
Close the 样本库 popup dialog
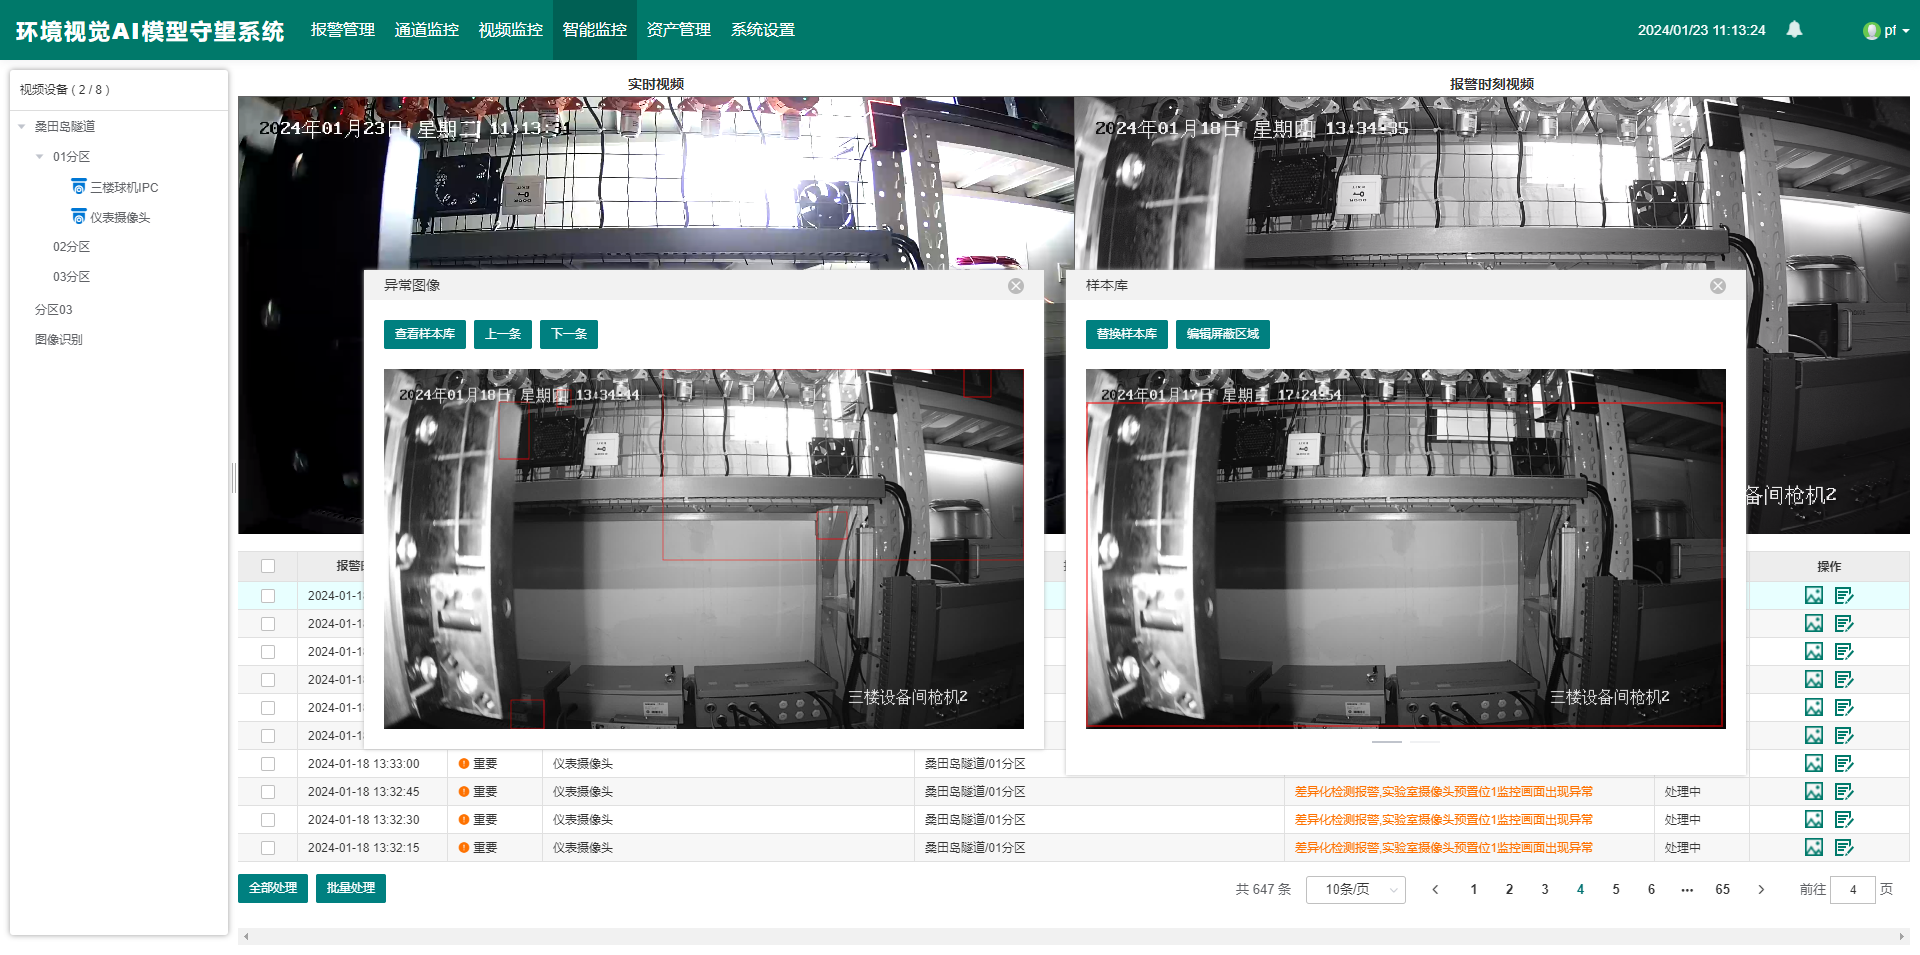(x=1718, y=286)
